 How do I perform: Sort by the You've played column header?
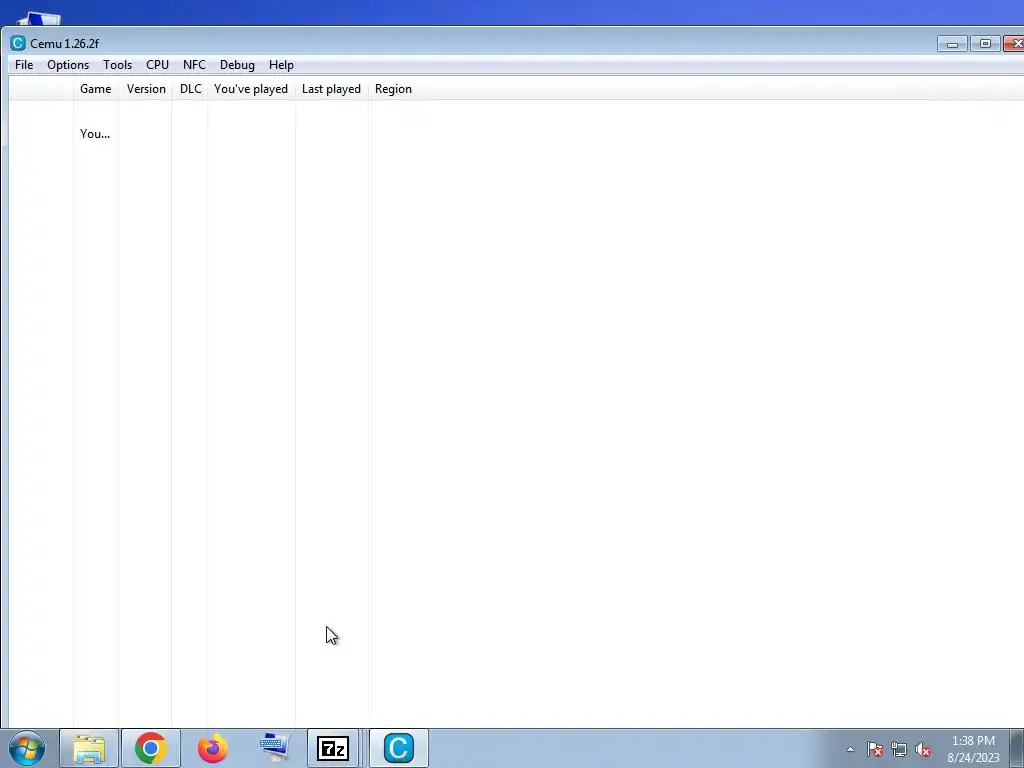pos(251,89)
